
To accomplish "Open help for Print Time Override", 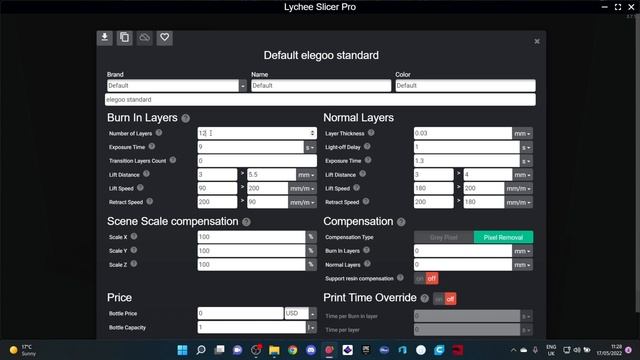I will (425, 298).
